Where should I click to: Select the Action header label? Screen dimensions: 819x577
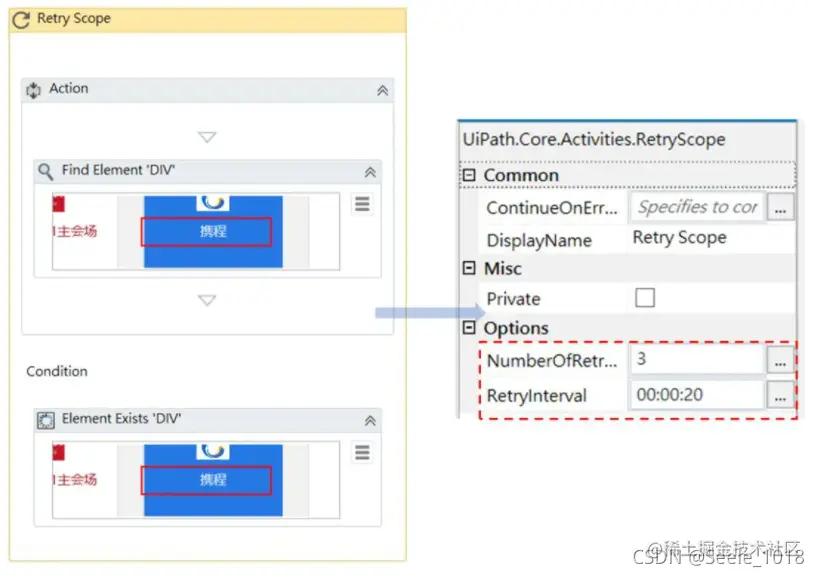click(x=68, y=88)
